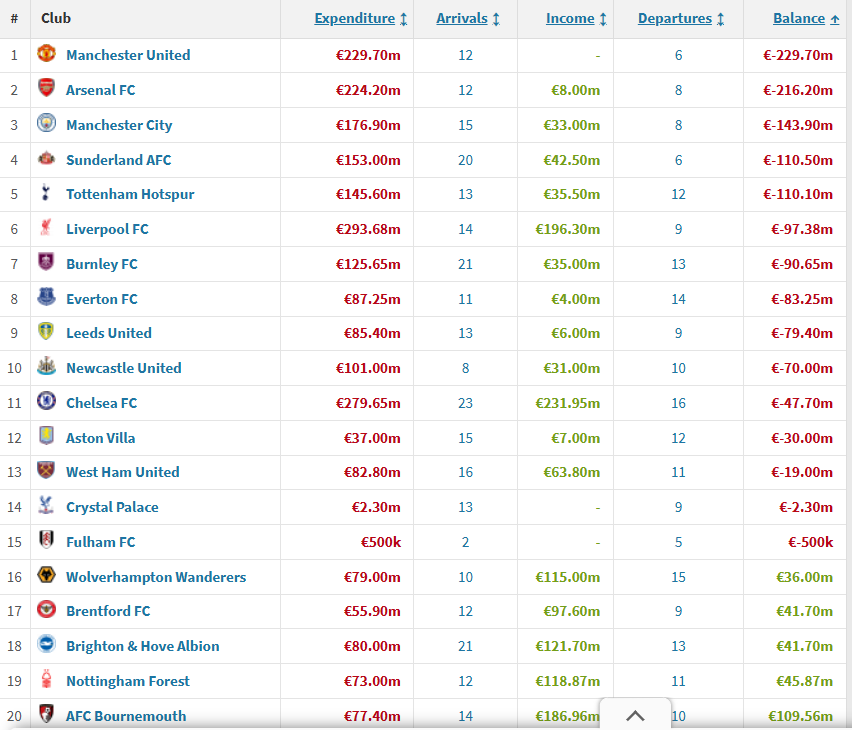Open the Manchester City club link
852x730 pixels.
click(119, 125)
